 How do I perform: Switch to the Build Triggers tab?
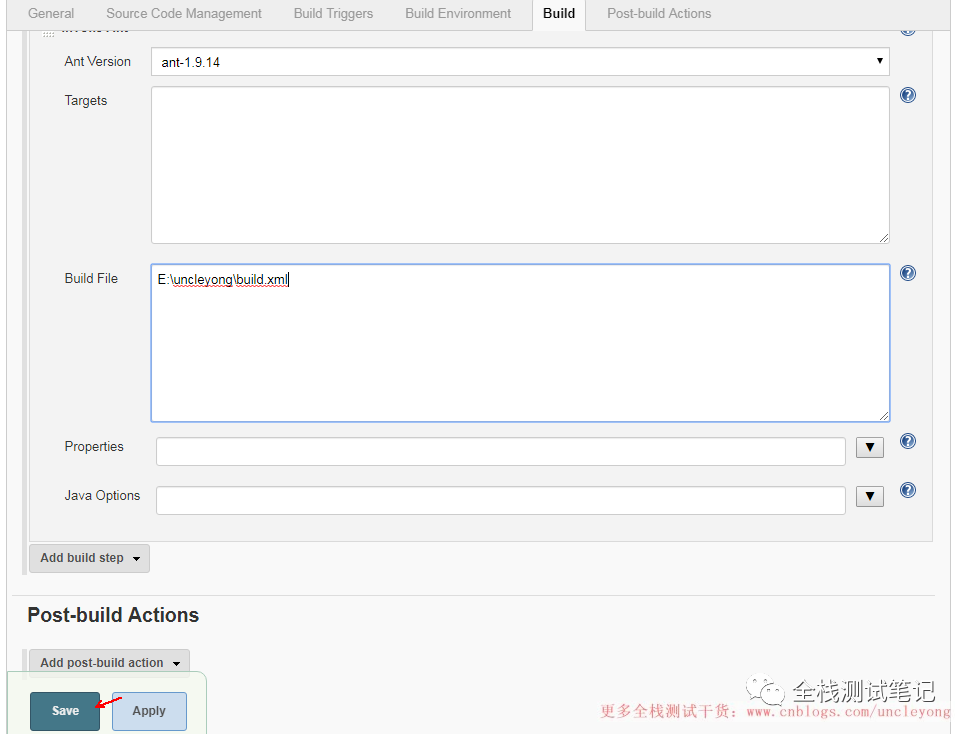pyautogui.click(x=333, y=14)
